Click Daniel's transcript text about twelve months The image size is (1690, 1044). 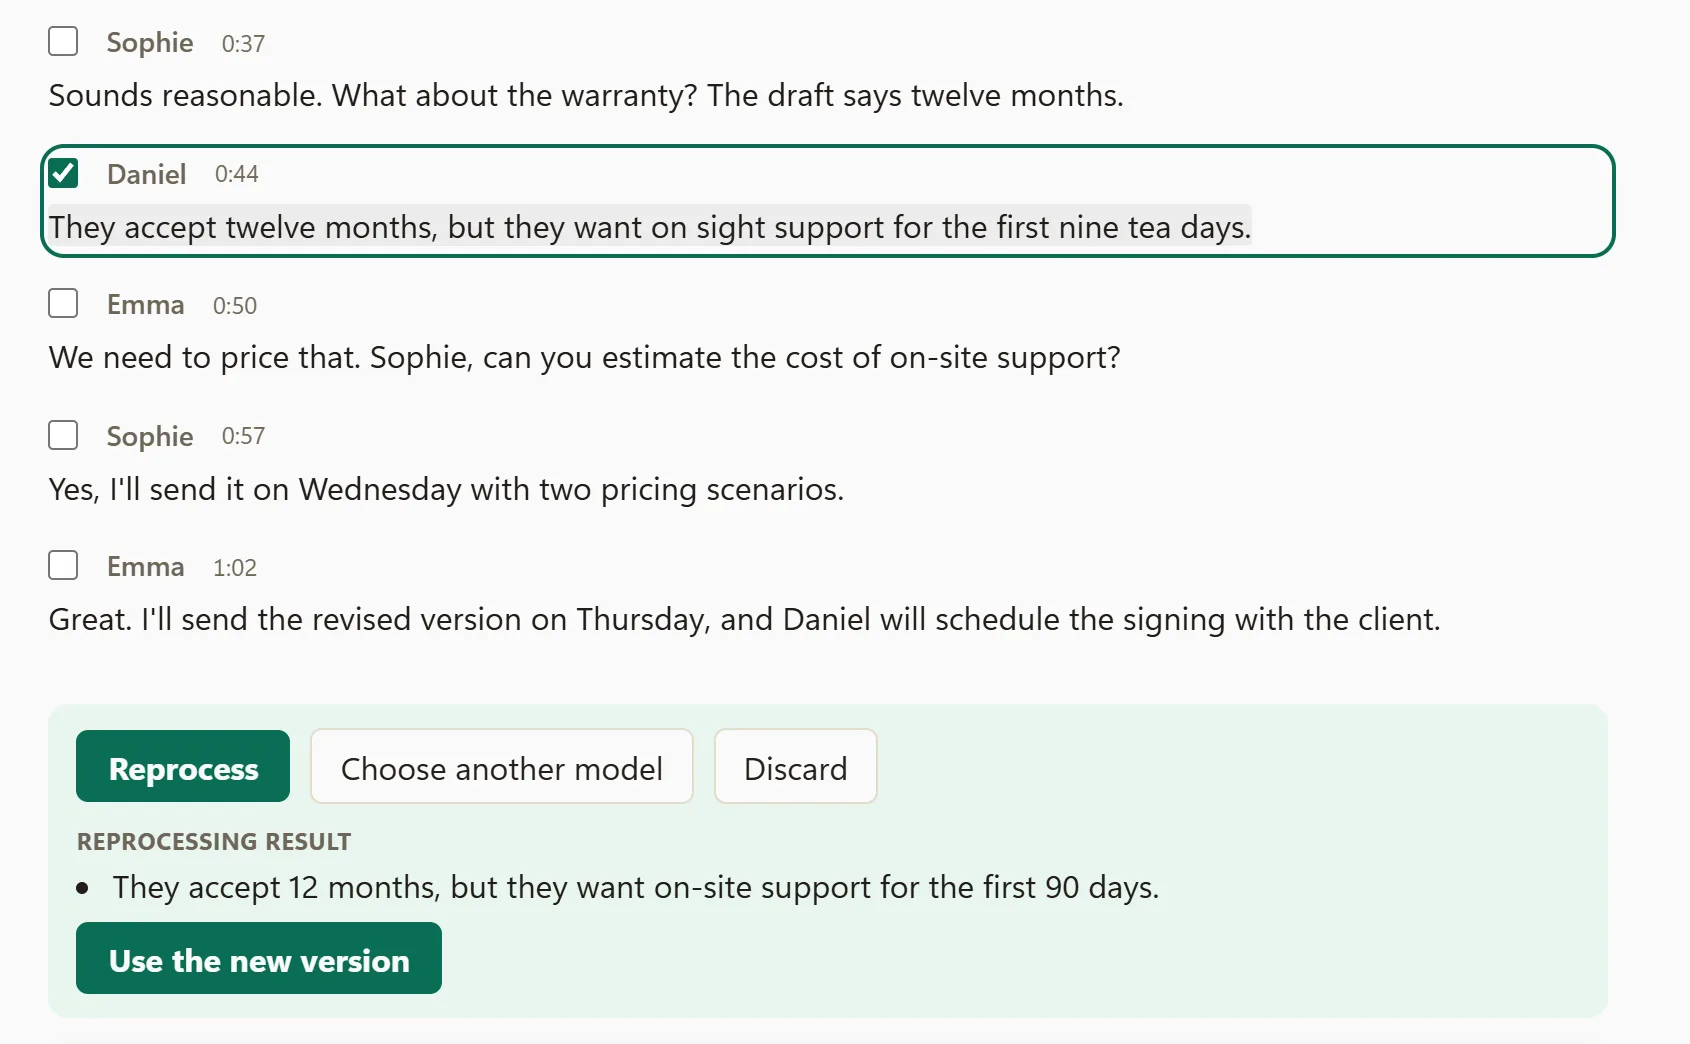click(650, 227)
